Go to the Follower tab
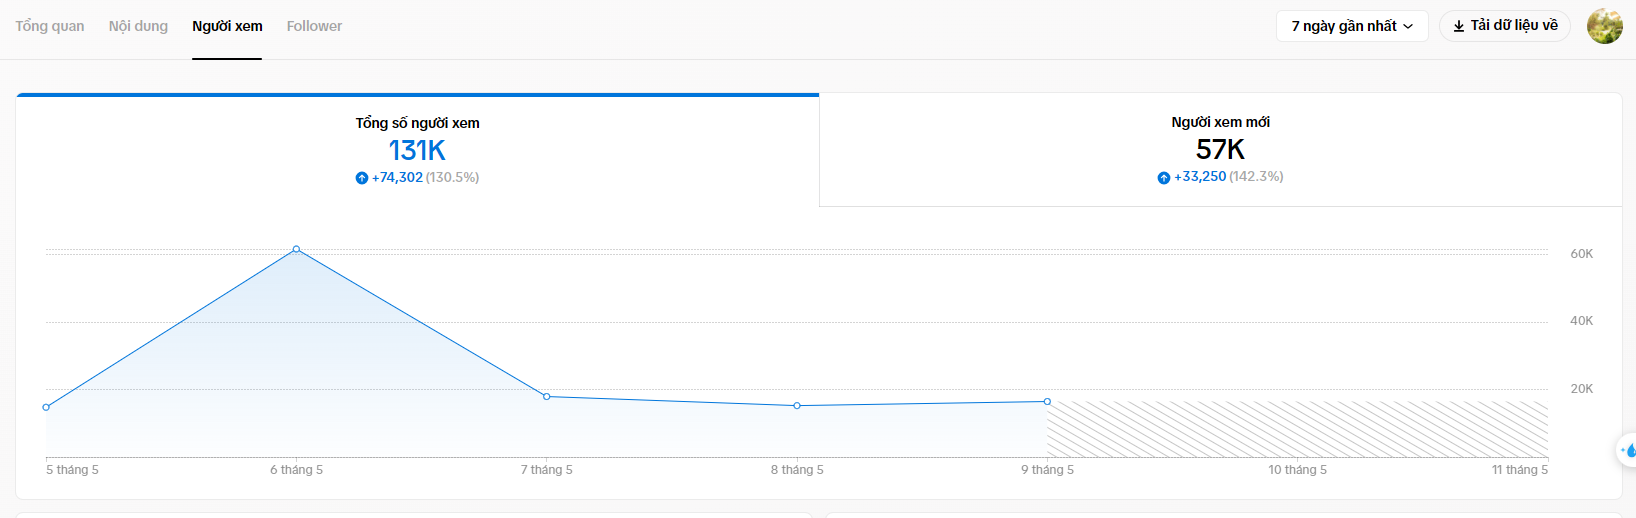 pos(314,26)
